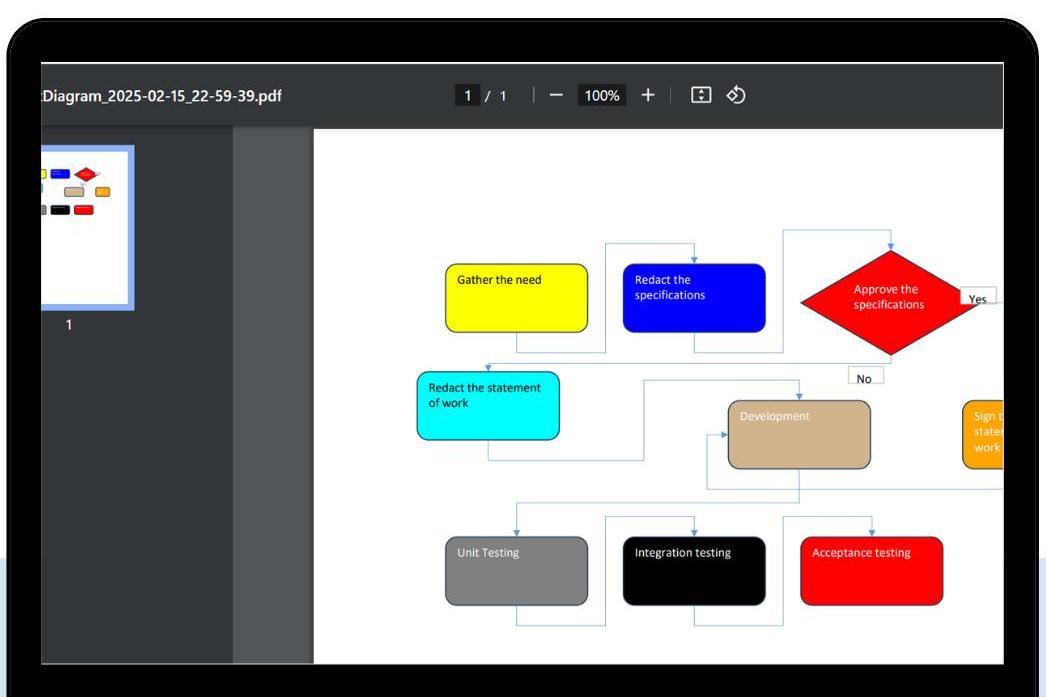The image size is (1046, 697).
Task: Select the page number input field
Action: pos(466,93)
